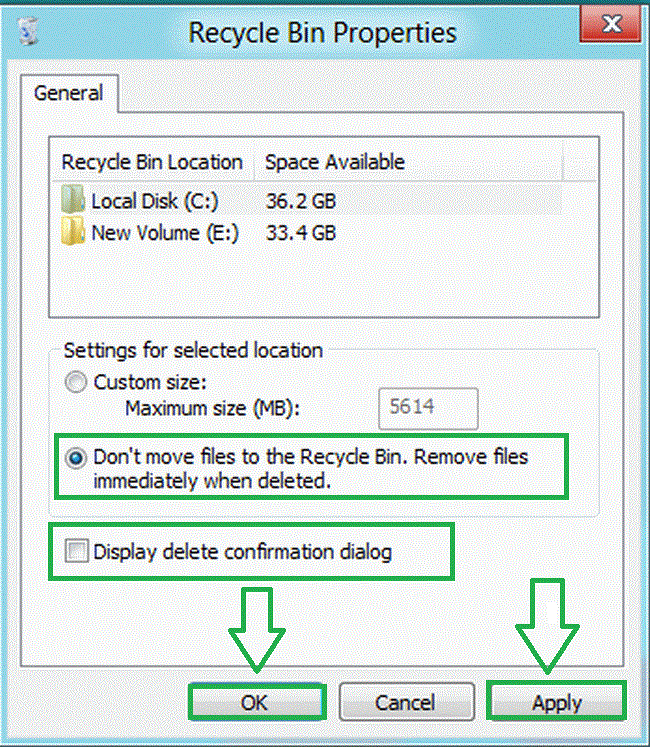Enable Display delete confirmation dialog checkbox
The height and width of the screenshot is (747, 650).
pyautogui.click(x=76, y=551)
